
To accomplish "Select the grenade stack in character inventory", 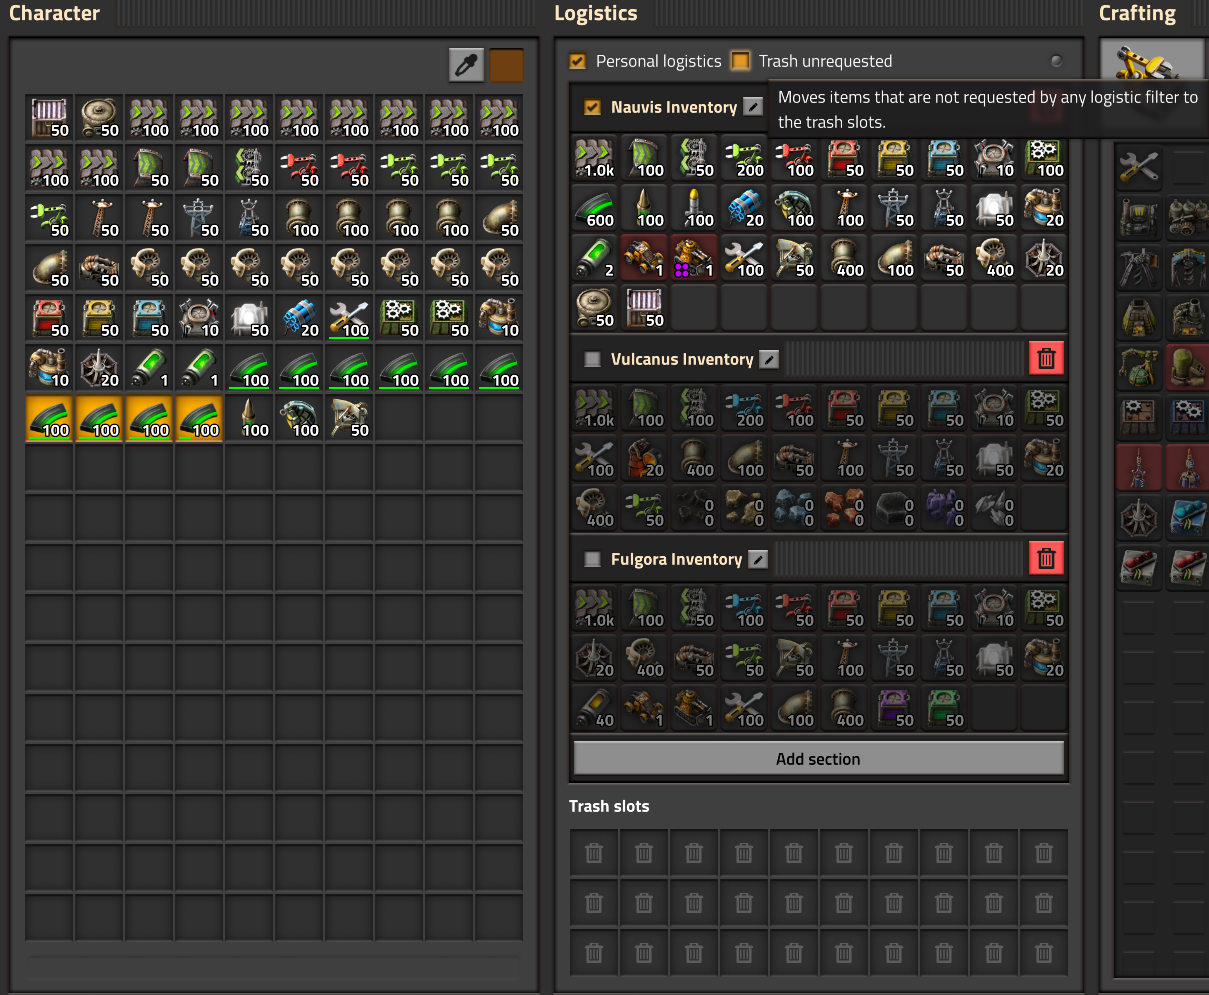I will pos(299,419).
